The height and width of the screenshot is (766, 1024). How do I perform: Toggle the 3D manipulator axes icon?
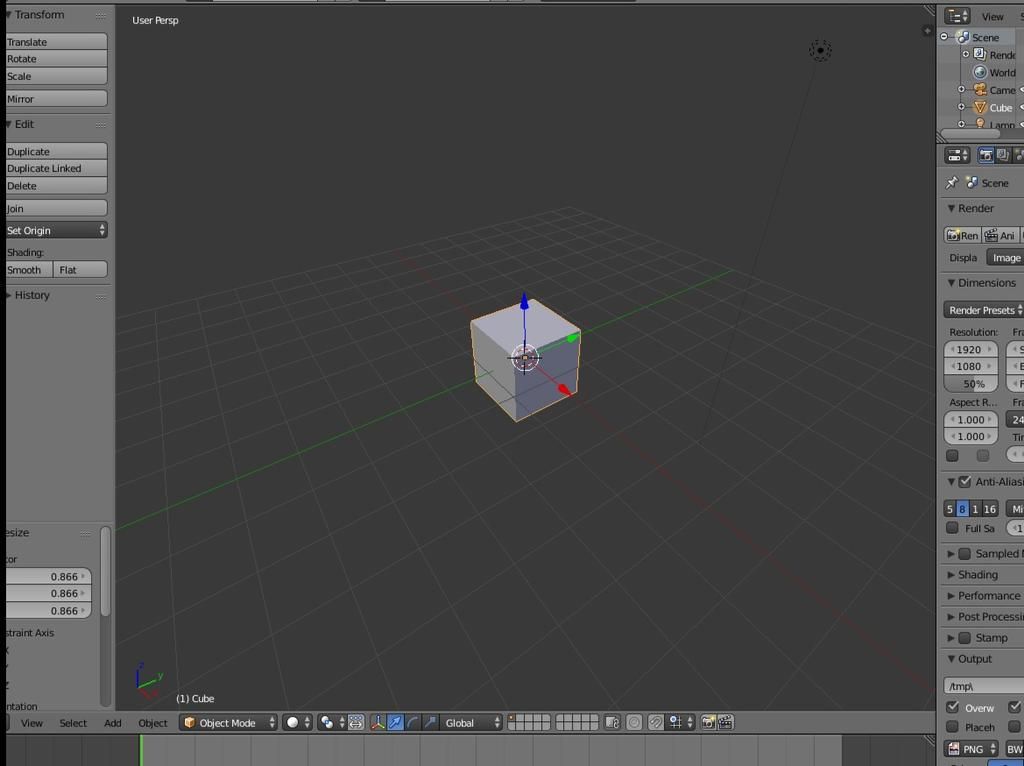tap(377, 722)
